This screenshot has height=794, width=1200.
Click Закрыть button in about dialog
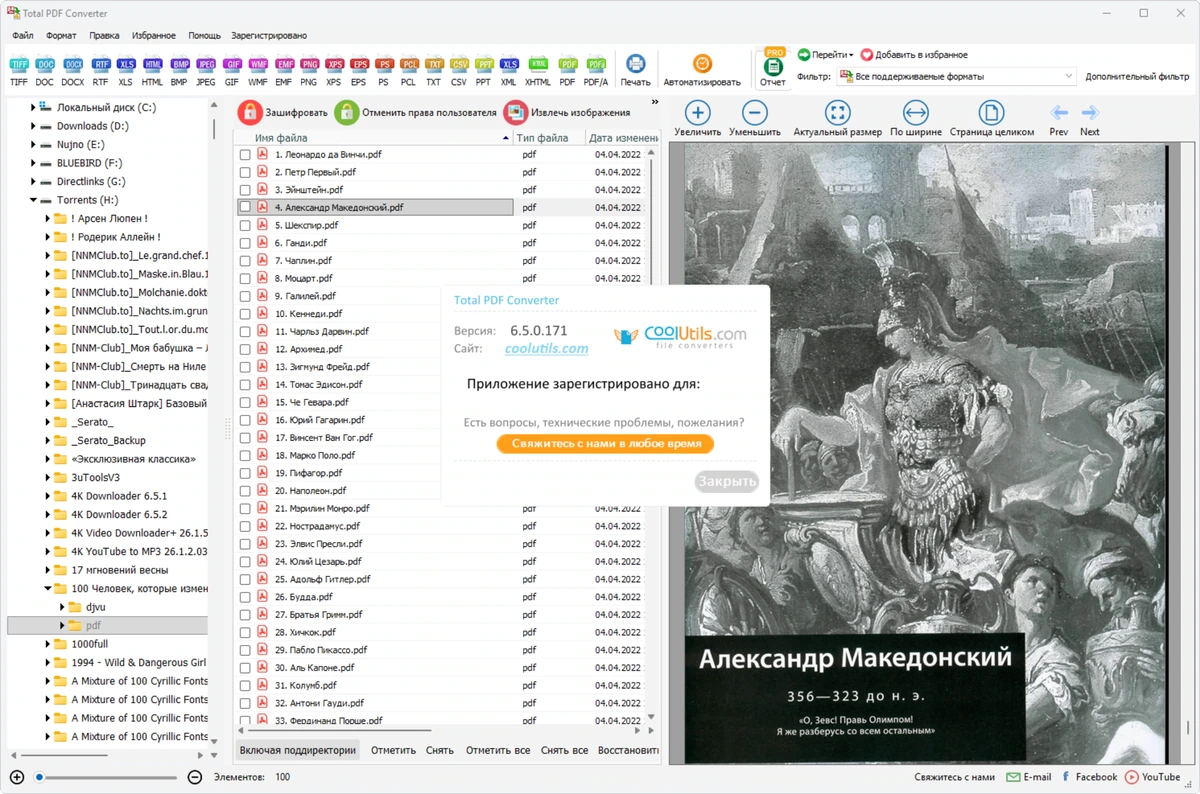727,481
